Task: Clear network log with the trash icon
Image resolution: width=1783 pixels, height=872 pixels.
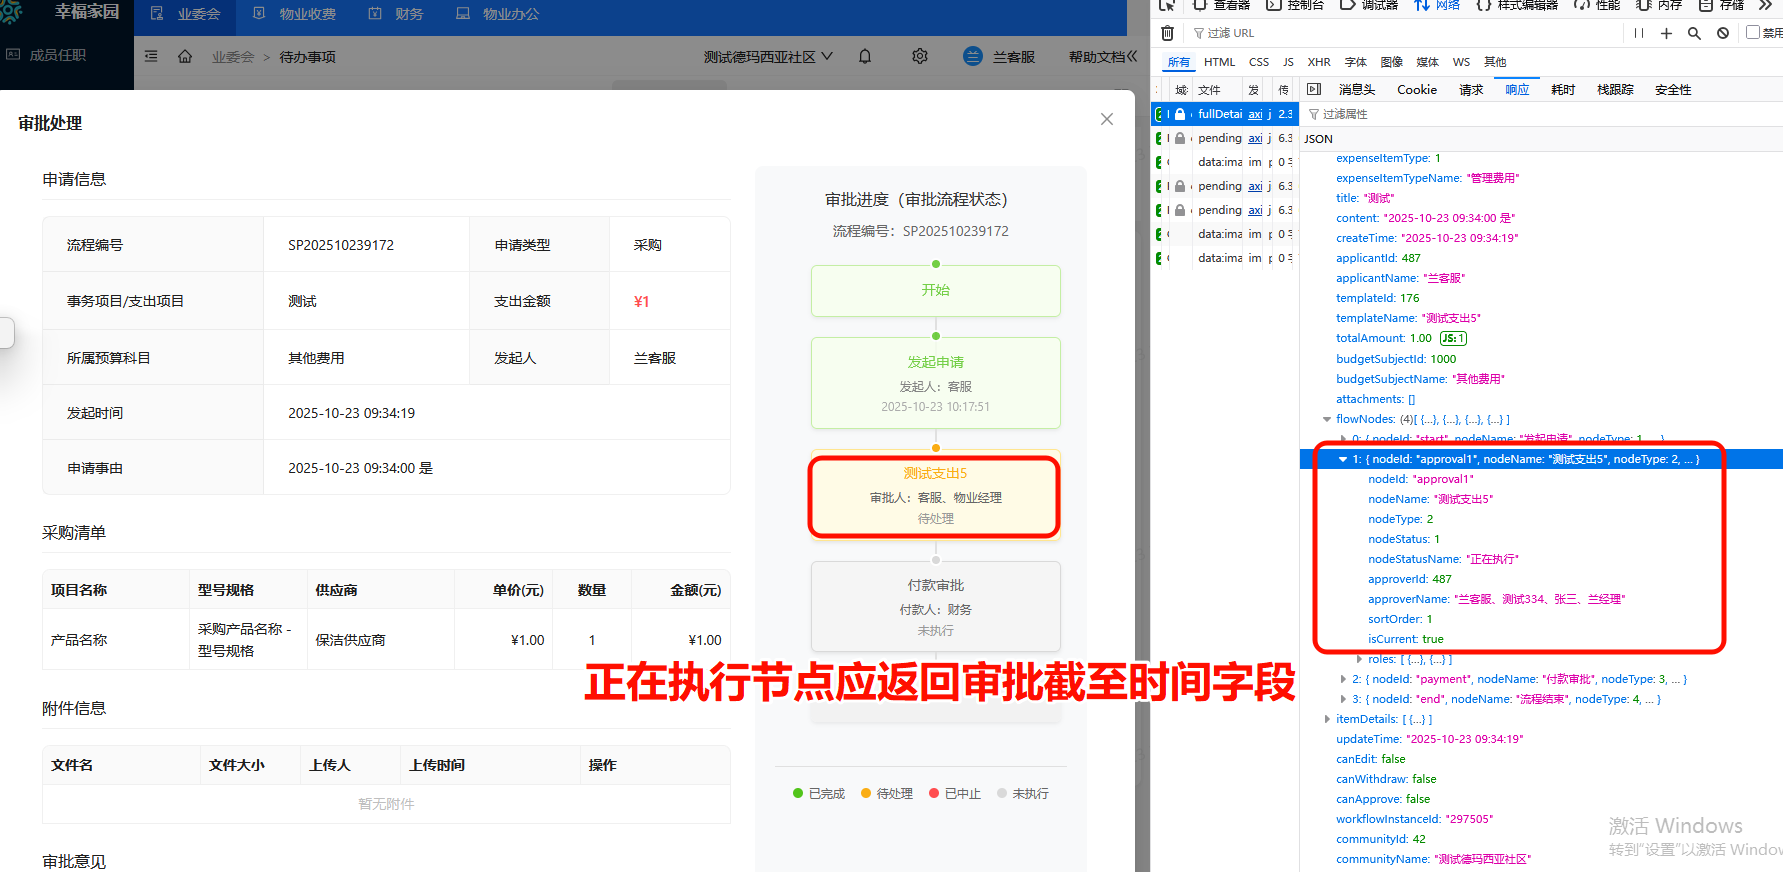Action: (x=1167, y=33)
